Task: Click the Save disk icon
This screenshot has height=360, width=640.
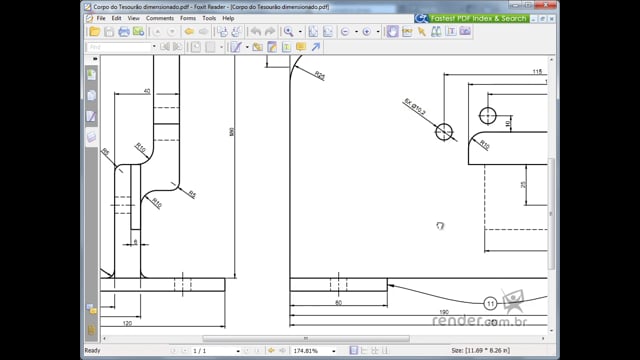Action: coord(109,31)
